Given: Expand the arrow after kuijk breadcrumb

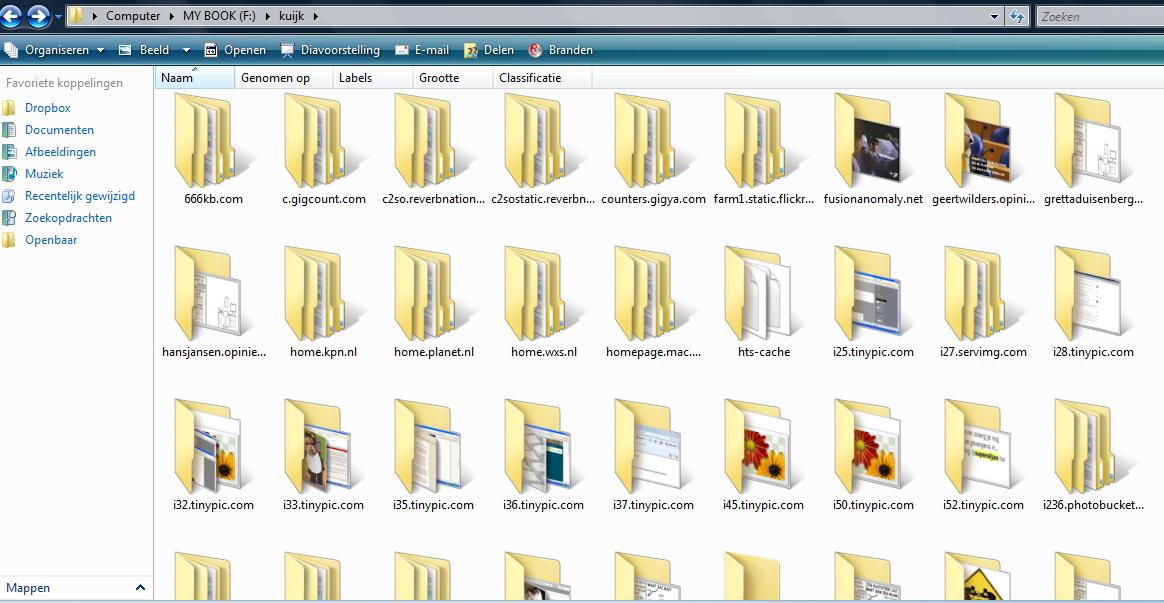Looking at the screenshot, I should (315, 16).
